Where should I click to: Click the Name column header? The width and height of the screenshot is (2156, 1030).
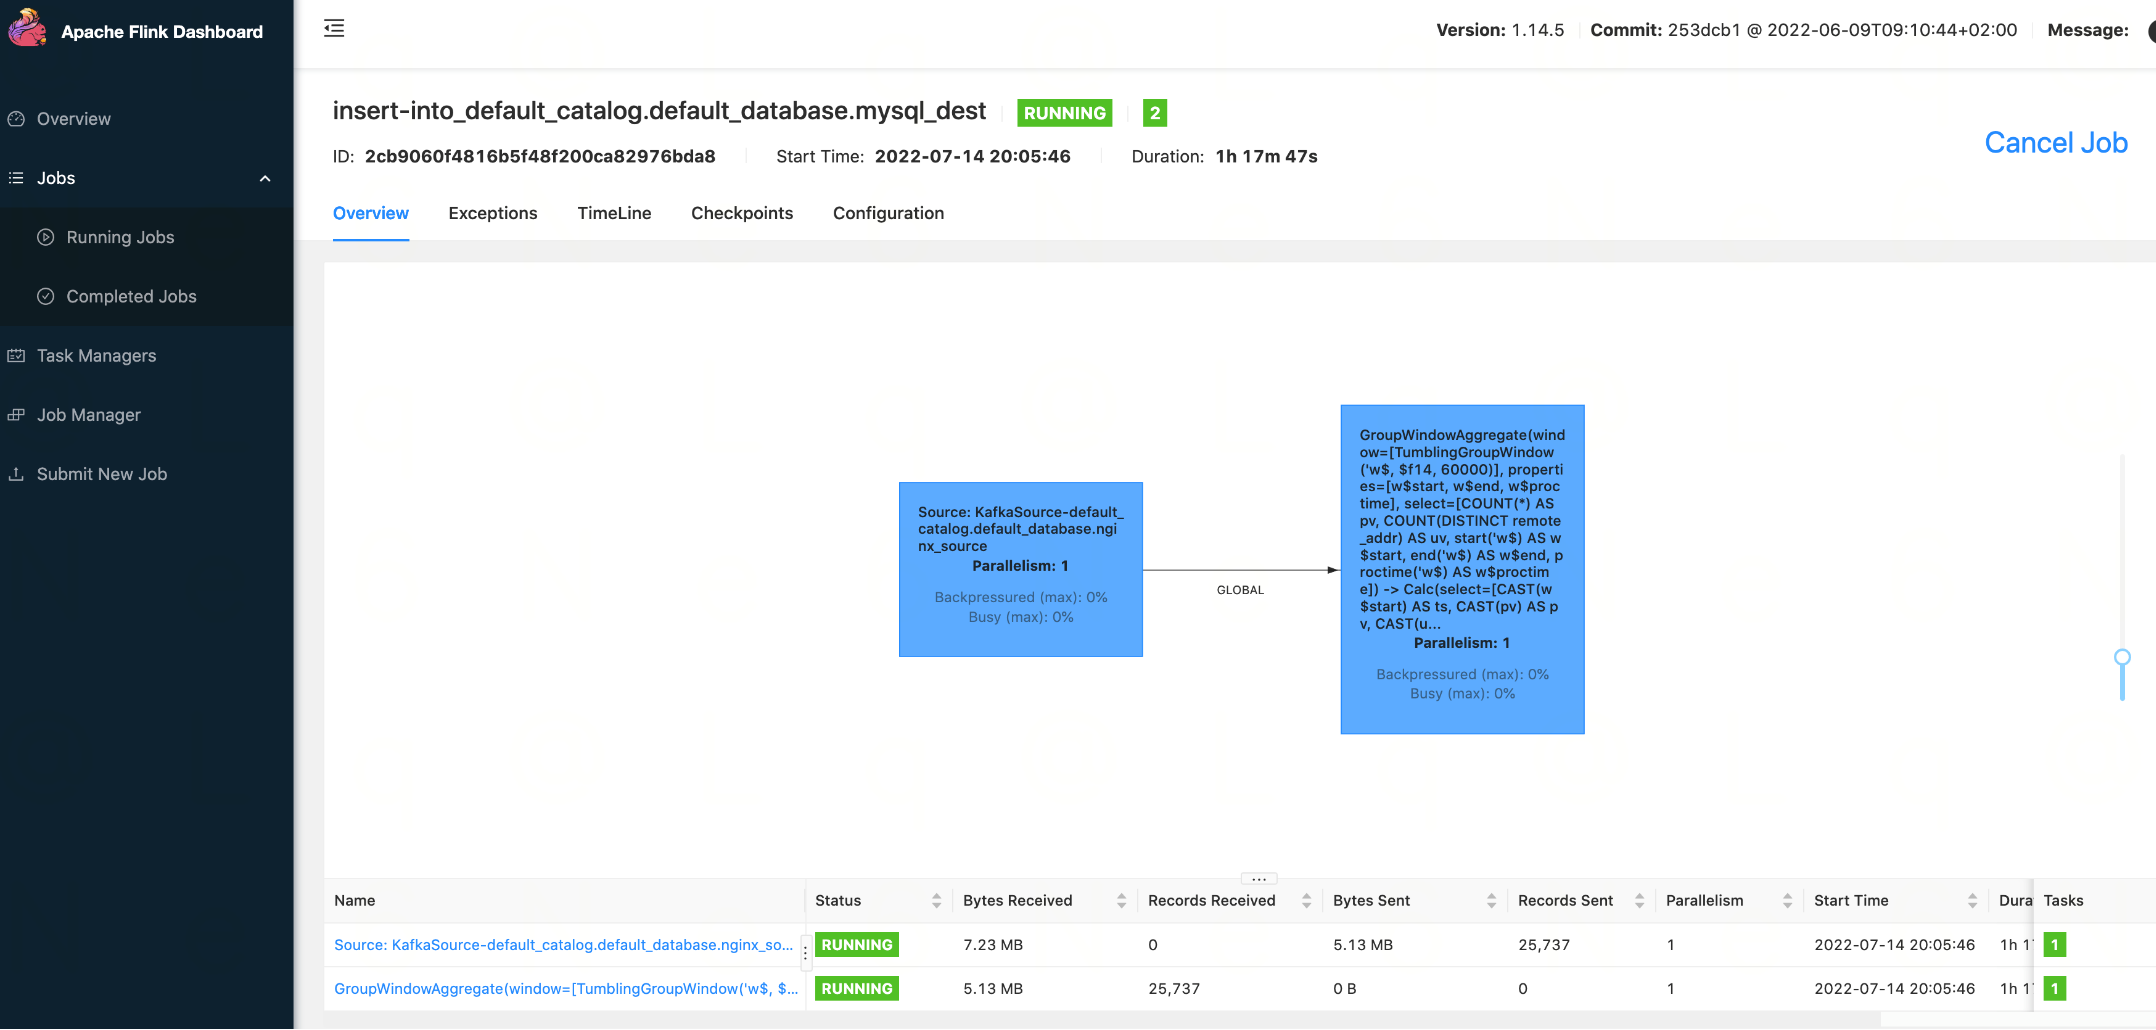pos(355,901)
